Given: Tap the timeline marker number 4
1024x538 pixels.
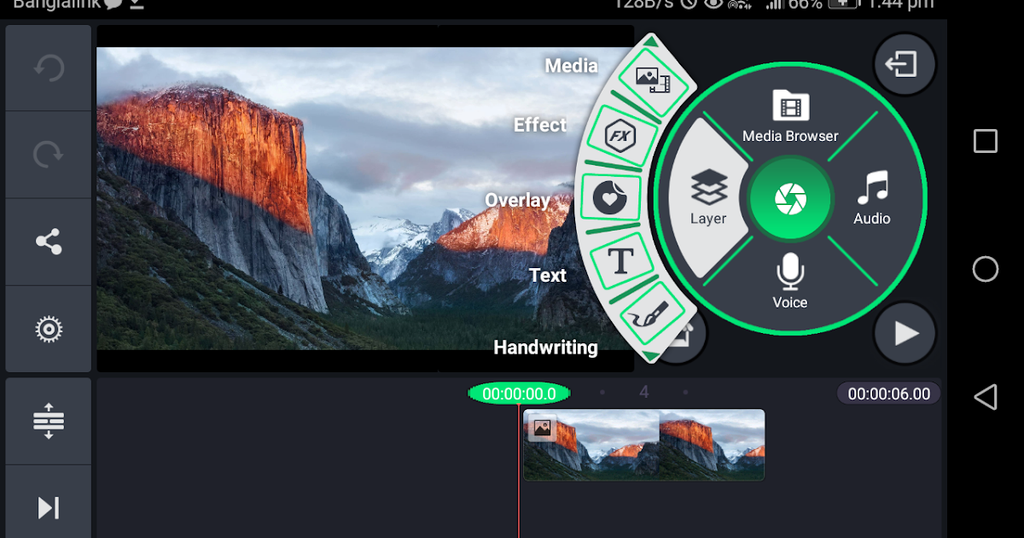Looking at the screenshot, I should click(644, 392).
